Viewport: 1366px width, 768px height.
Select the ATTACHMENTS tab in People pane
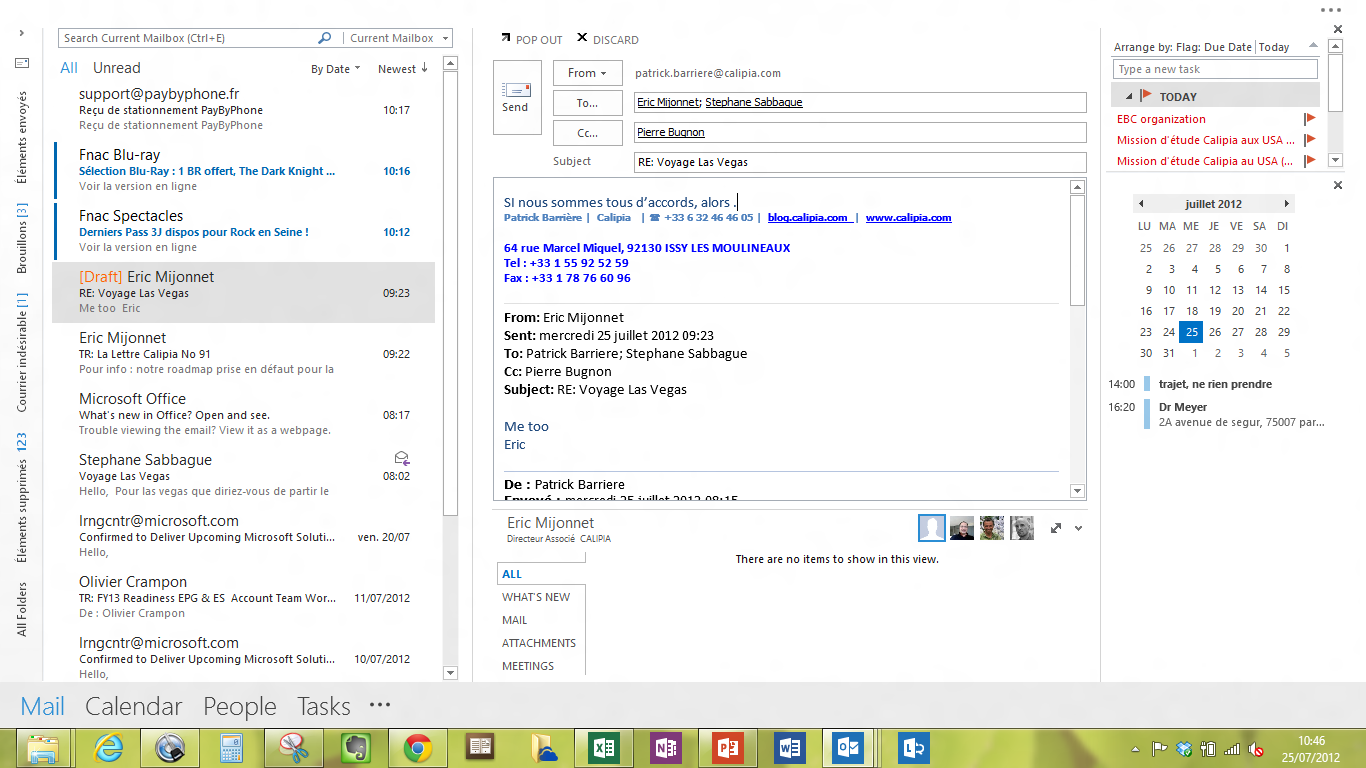538,643
